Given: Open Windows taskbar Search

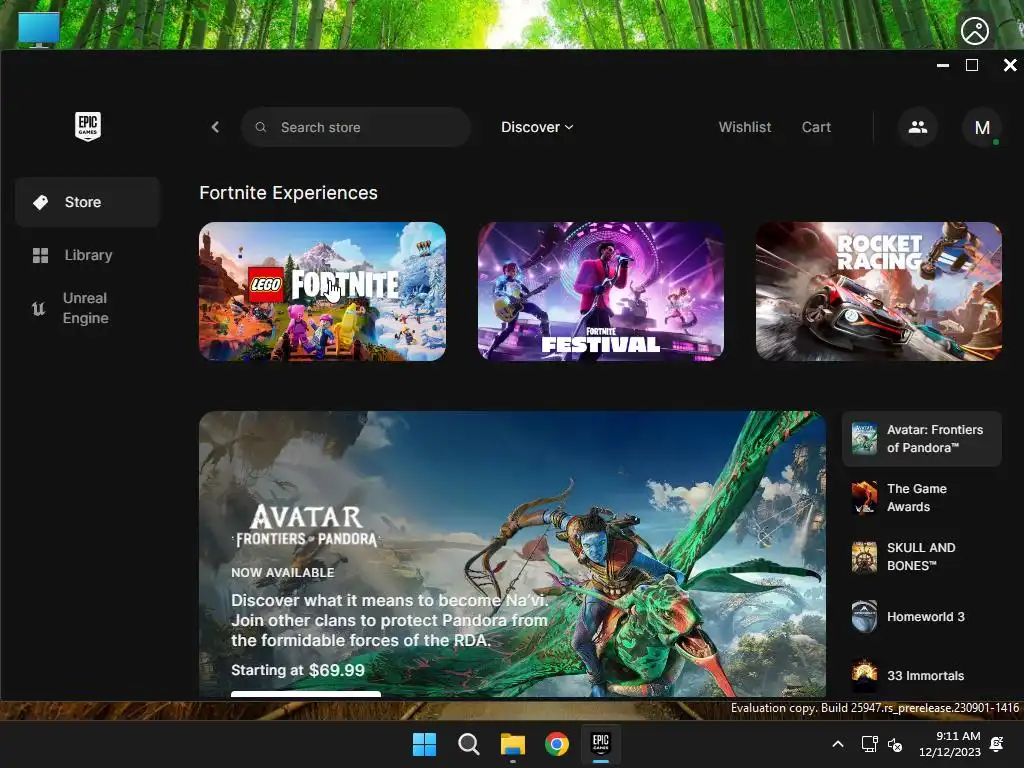Looking at the screenshot, I should (468, 744).
